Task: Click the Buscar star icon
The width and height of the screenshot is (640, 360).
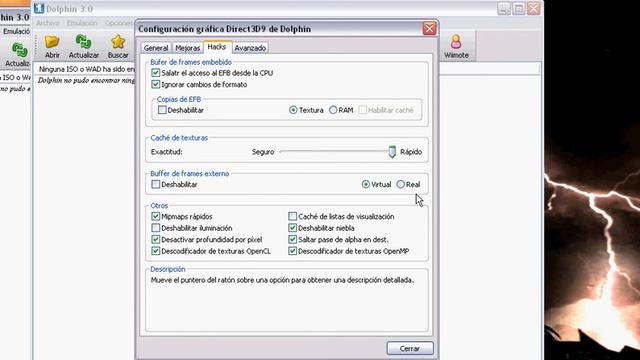Action: click(x=118, y=42)
